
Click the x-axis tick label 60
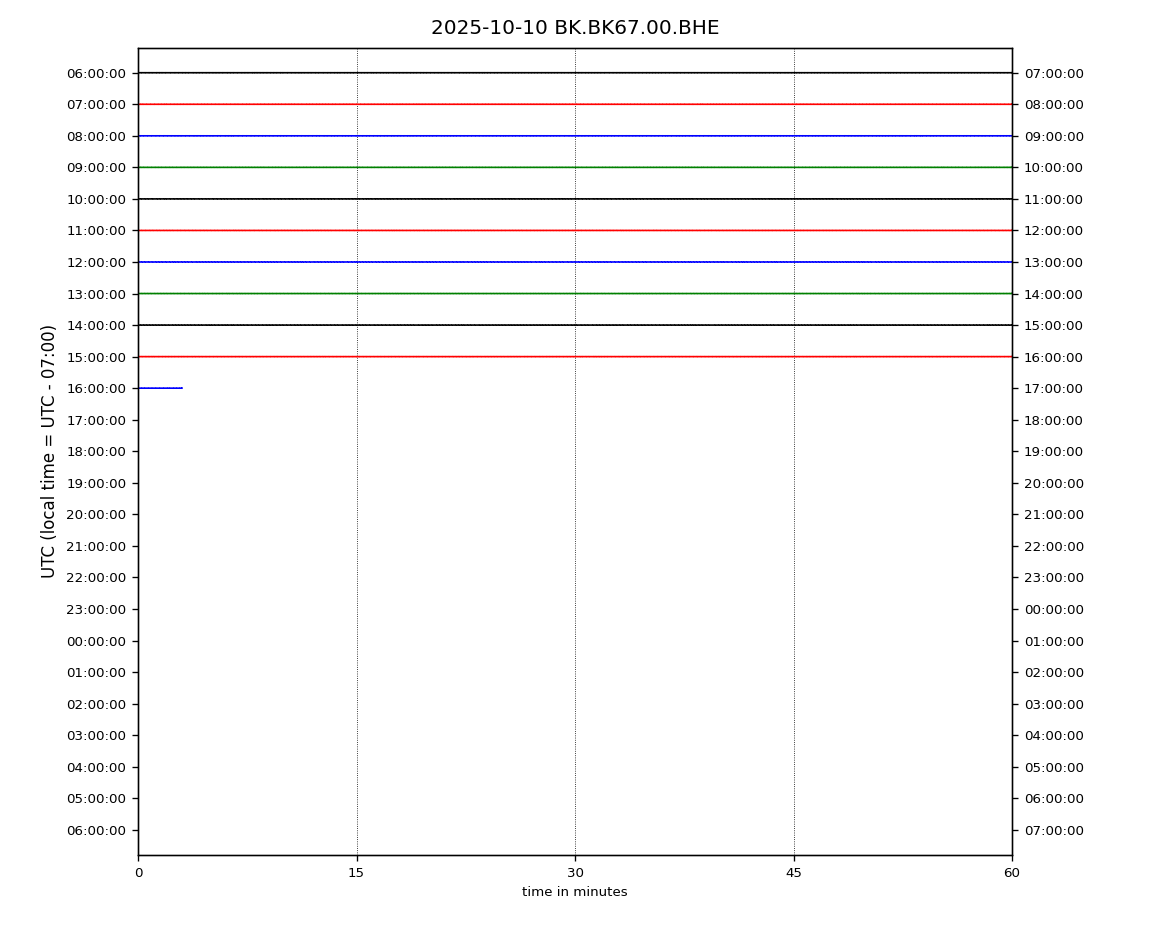[1012, 873]
